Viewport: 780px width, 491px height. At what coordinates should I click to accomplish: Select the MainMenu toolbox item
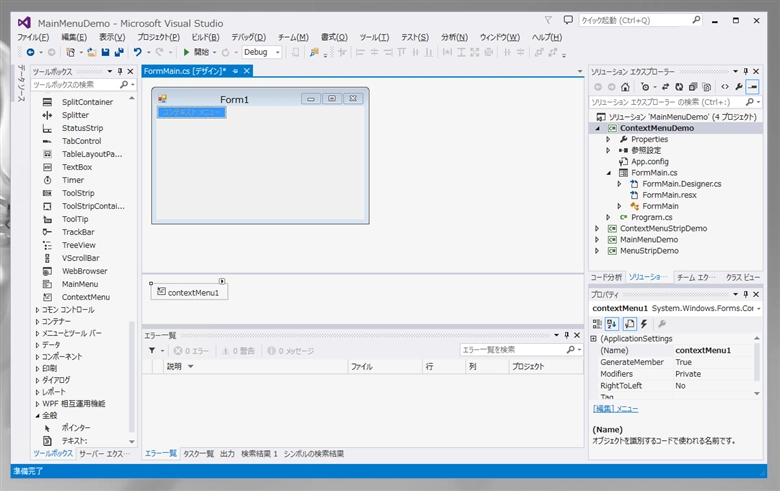point(80,284)
